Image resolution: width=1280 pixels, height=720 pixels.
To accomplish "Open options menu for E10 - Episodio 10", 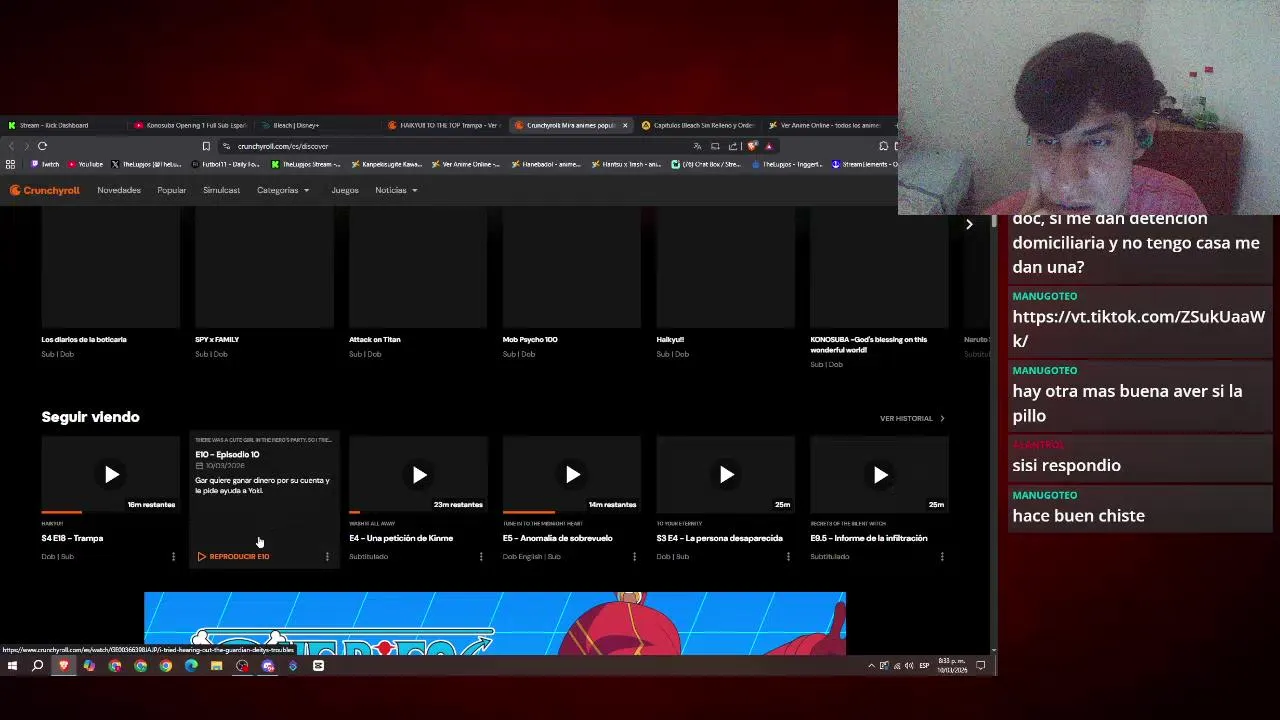I will tap(327, 556).
